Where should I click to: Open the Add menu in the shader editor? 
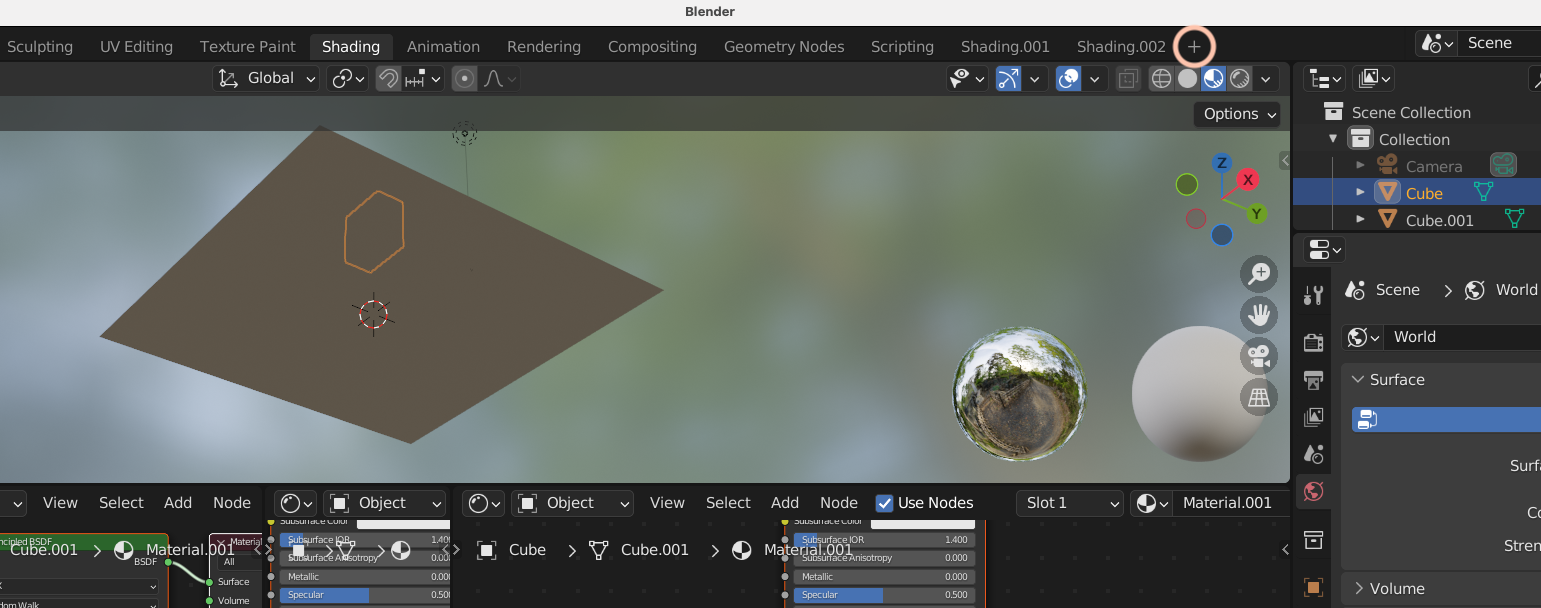(x=785, y=503)
